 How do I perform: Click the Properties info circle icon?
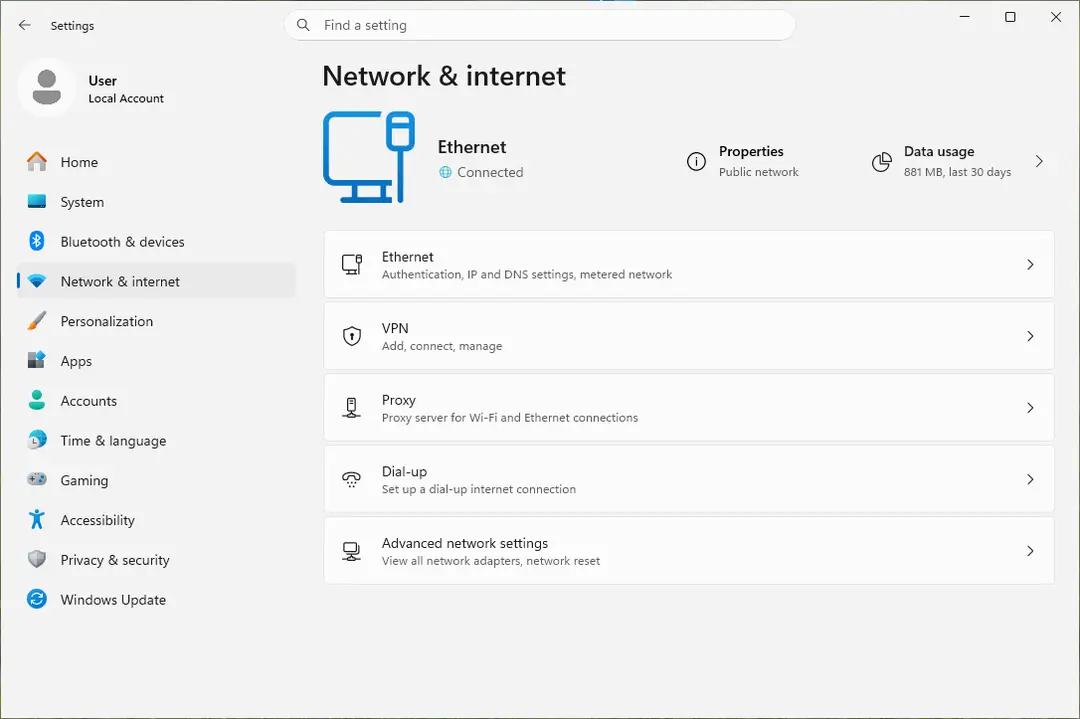coord(696,161)
